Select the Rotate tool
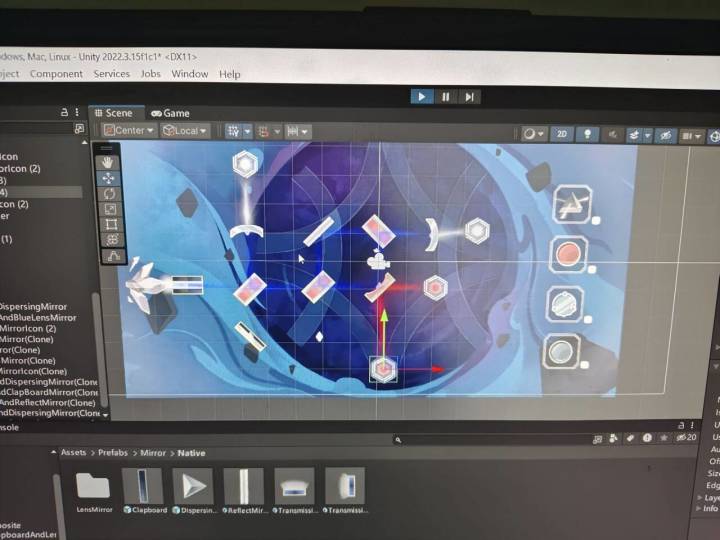The height and width of the screenshot is (540, 720). click(x=109, y=194)
